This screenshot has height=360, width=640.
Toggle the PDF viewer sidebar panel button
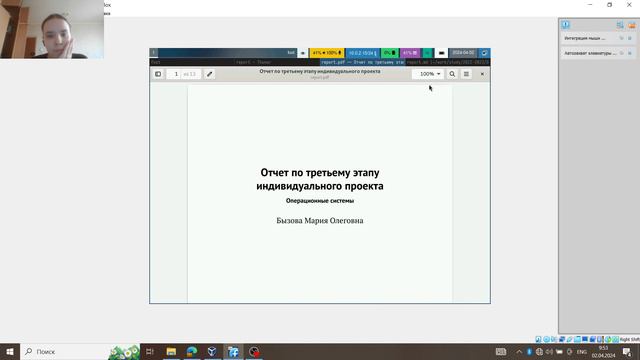tap(158, 74)
